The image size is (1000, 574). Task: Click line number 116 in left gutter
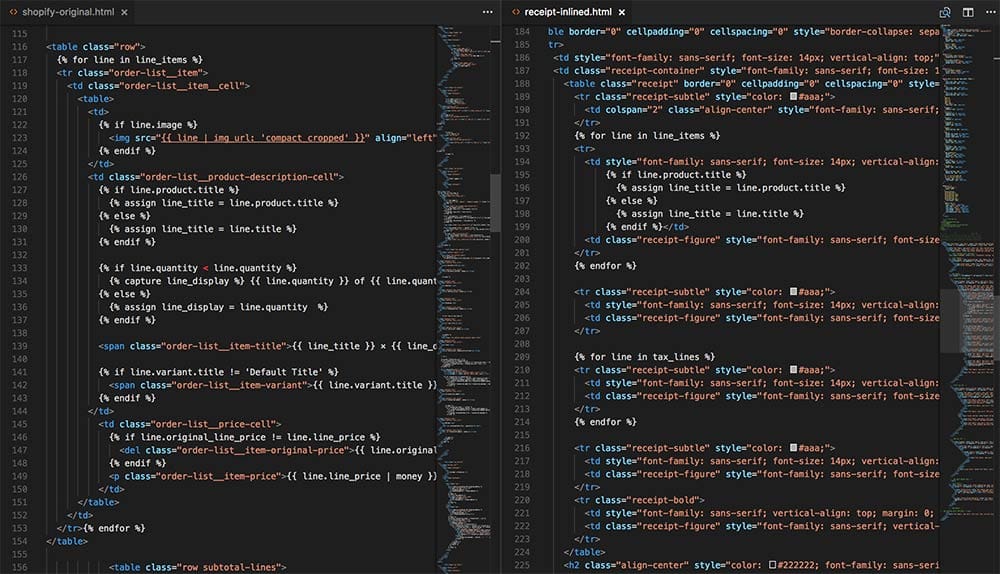[20, 47]
